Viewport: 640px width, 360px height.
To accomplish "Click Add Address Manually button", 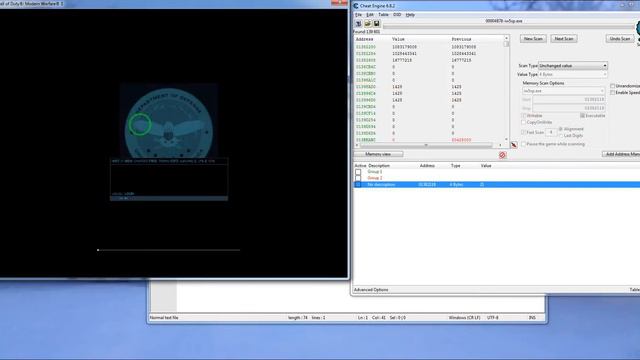I will (621, 154).
